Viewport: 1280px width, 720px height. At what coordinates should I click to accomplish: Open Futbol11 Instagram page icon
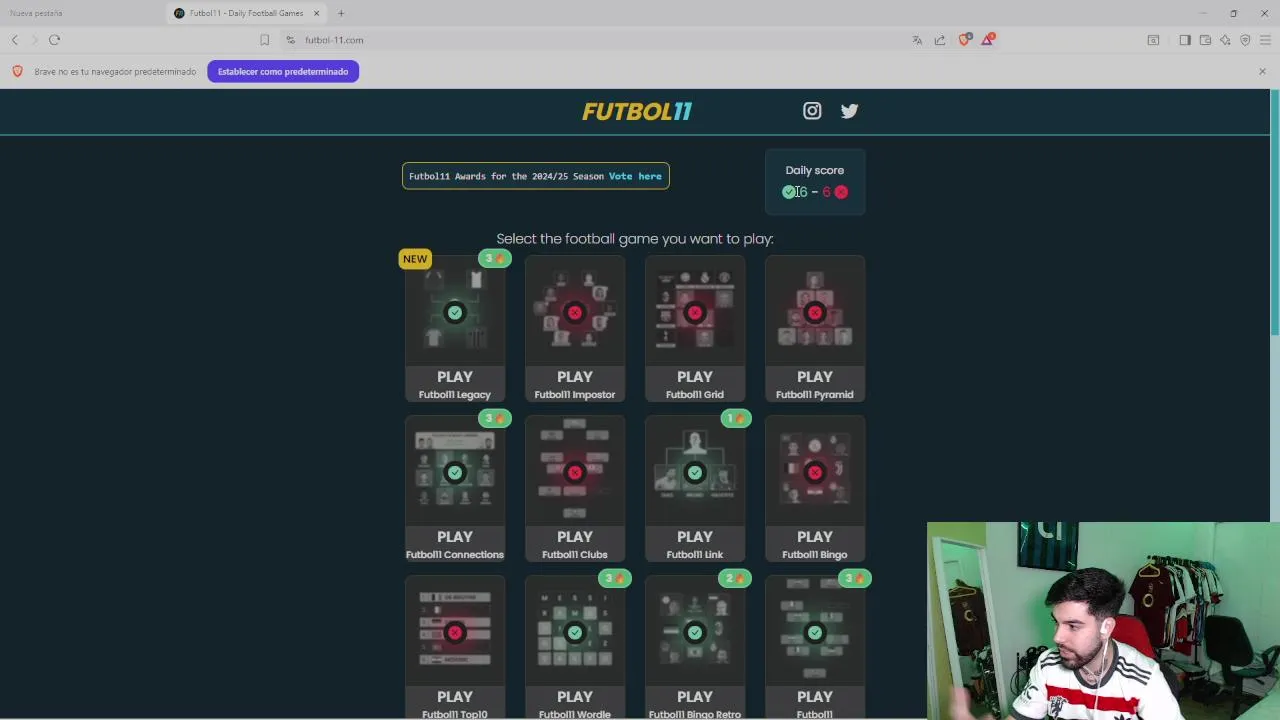(812, 111)
